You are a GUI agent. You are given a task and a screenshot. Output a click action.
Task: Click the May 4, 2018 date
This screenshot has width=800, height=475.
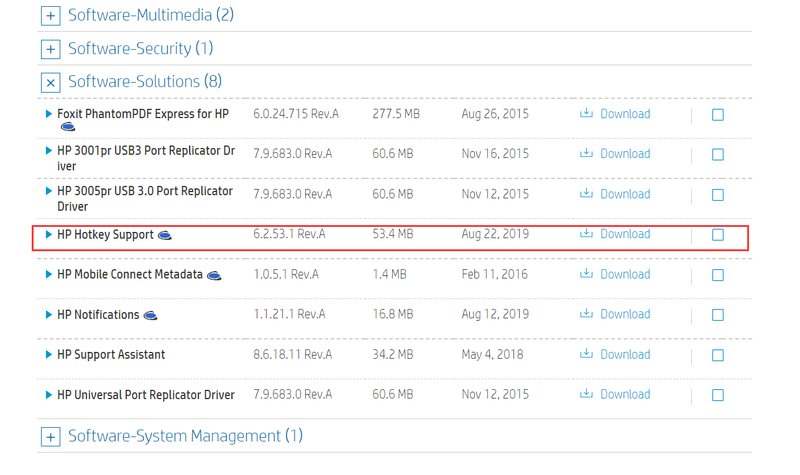click(x=492, y=354)
